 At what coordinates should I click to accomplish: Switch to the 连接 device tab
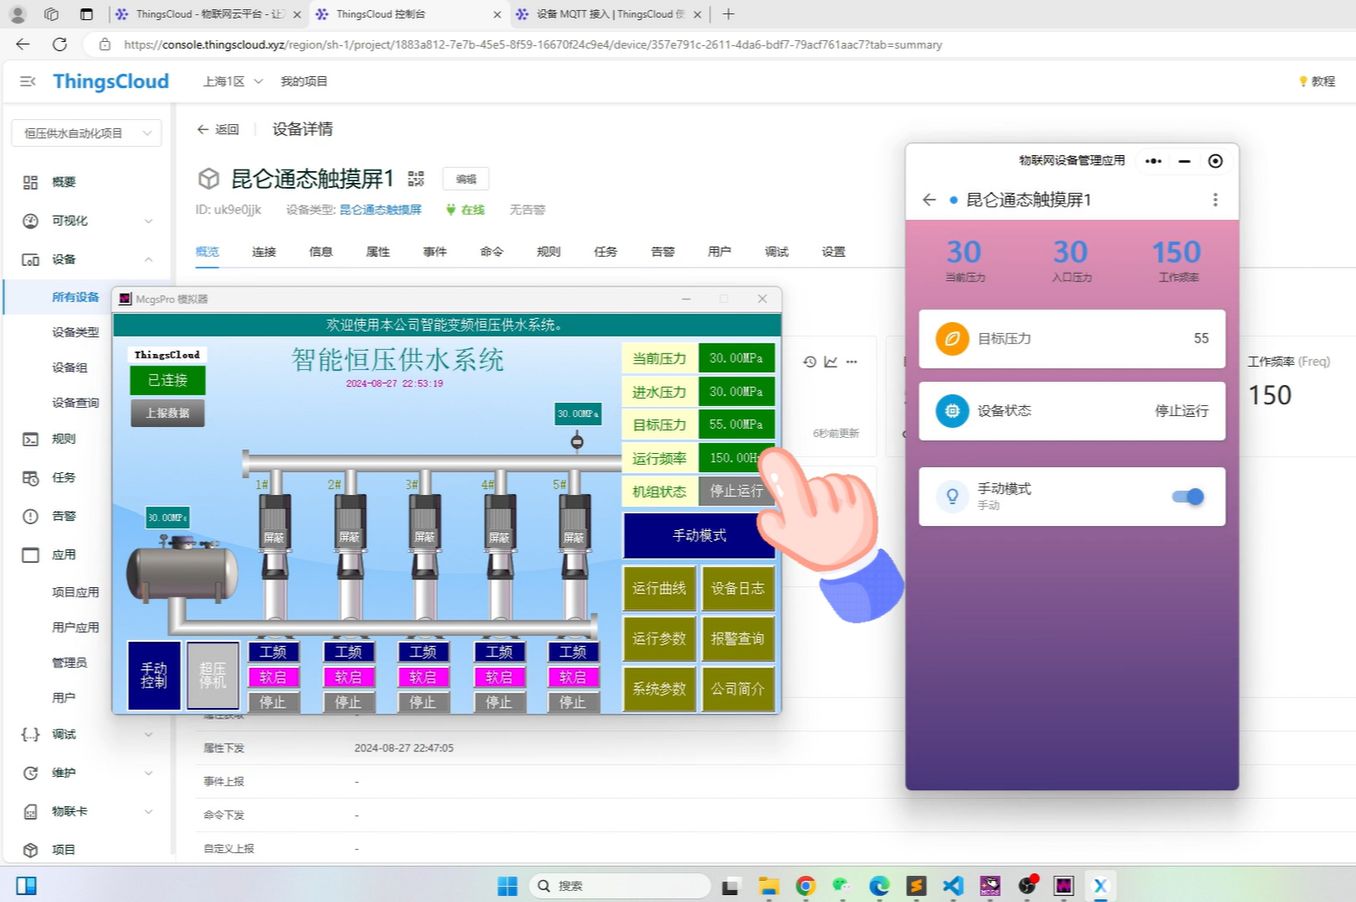(x=264, y=252)
